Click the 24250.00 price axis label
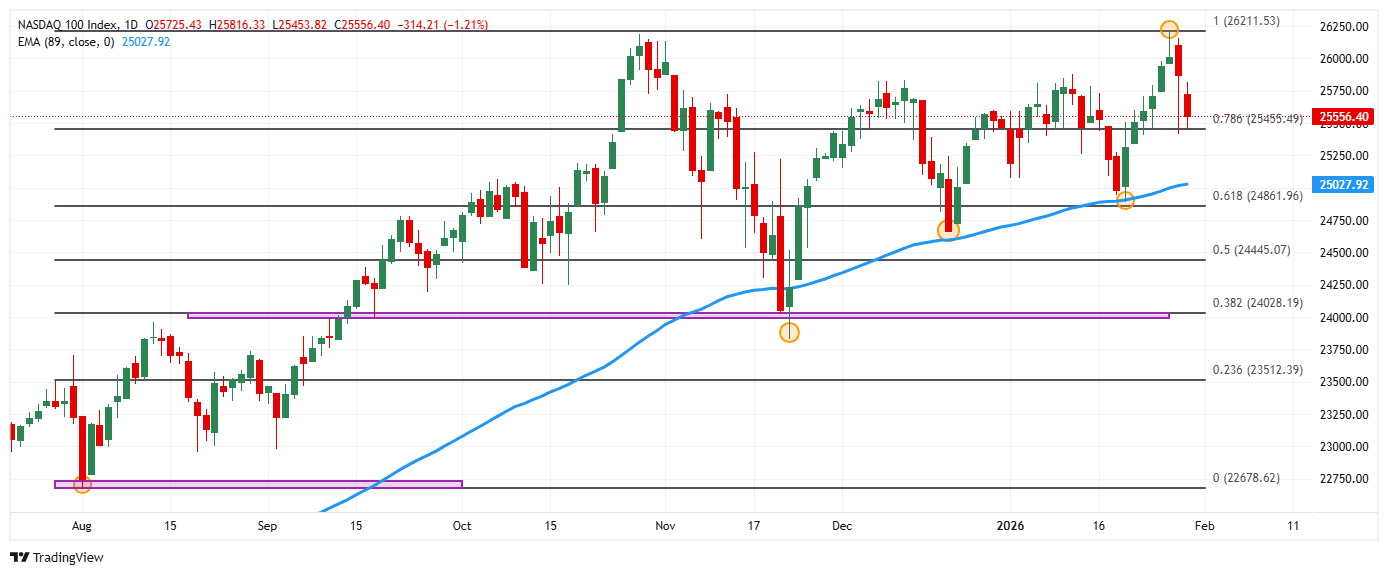This screenshot has height=575, width=1388. (x=1346, y=285)
